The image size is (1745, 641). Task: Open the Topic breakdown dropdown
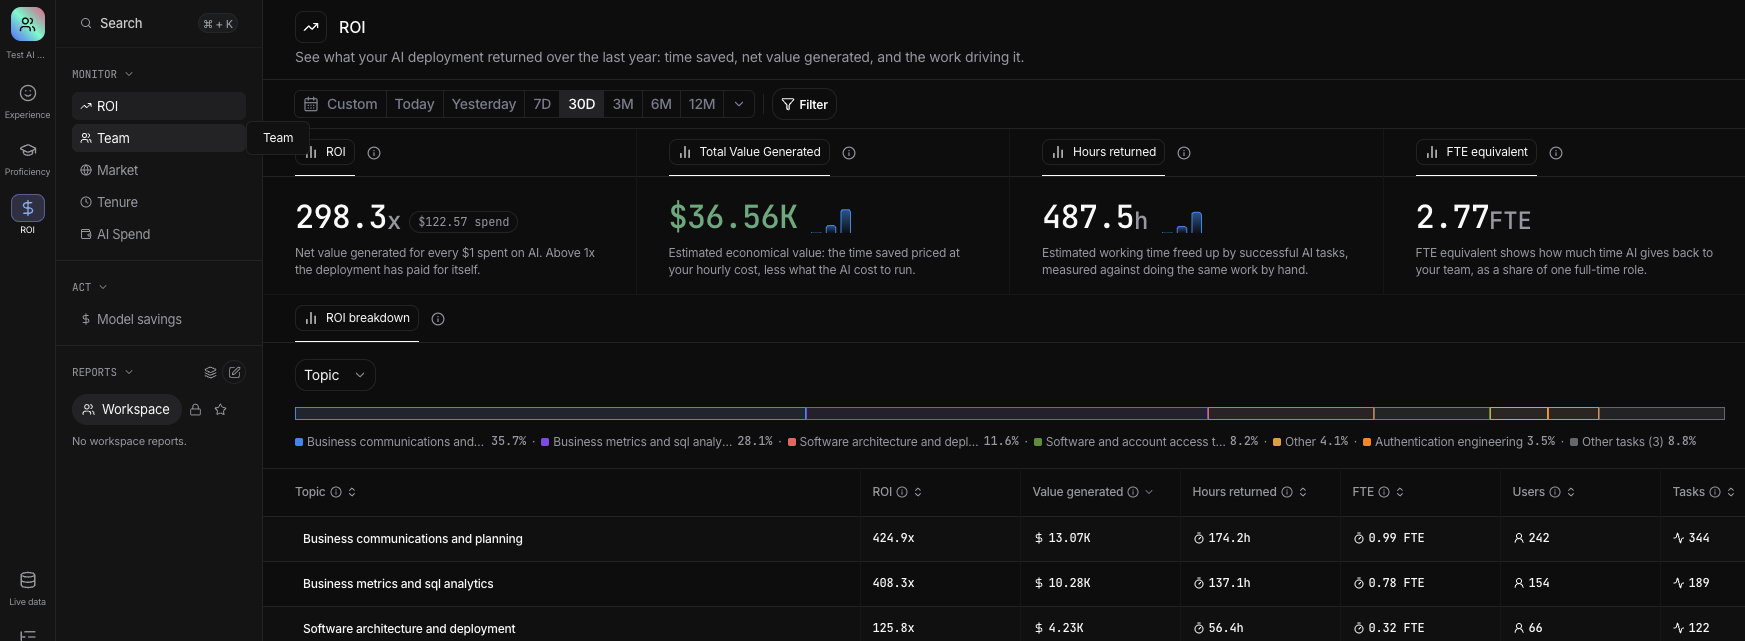point(335,375)
